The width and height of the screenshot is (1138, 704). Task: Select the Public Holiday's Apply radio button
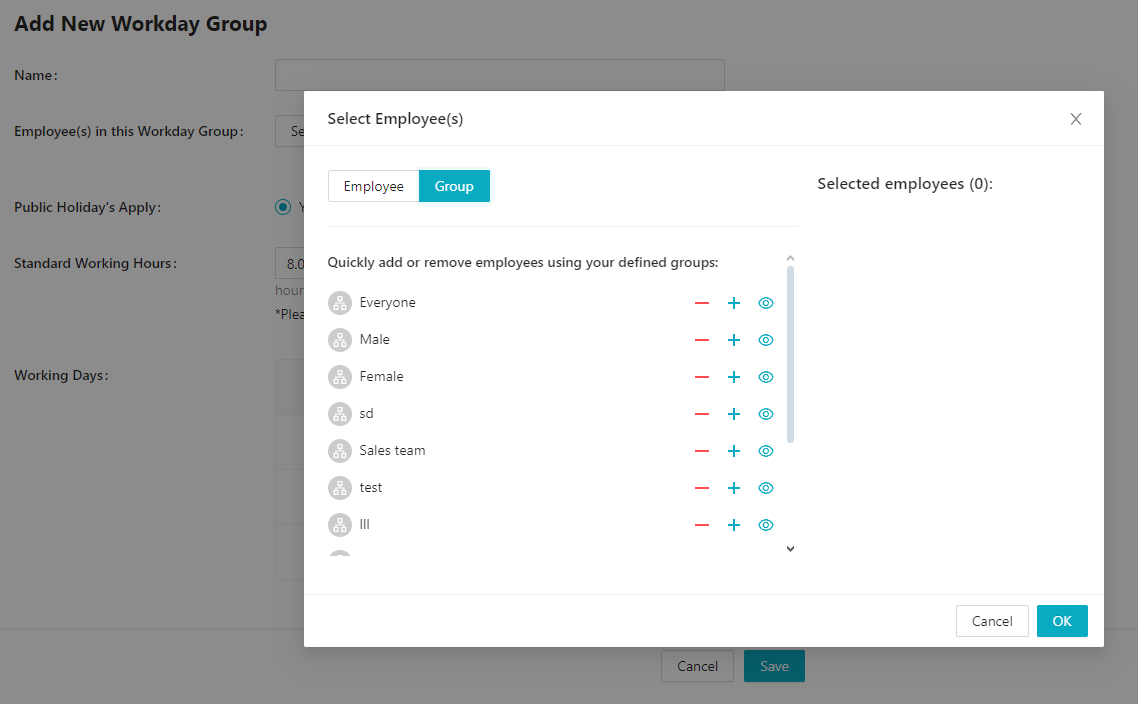pos(283,208)
